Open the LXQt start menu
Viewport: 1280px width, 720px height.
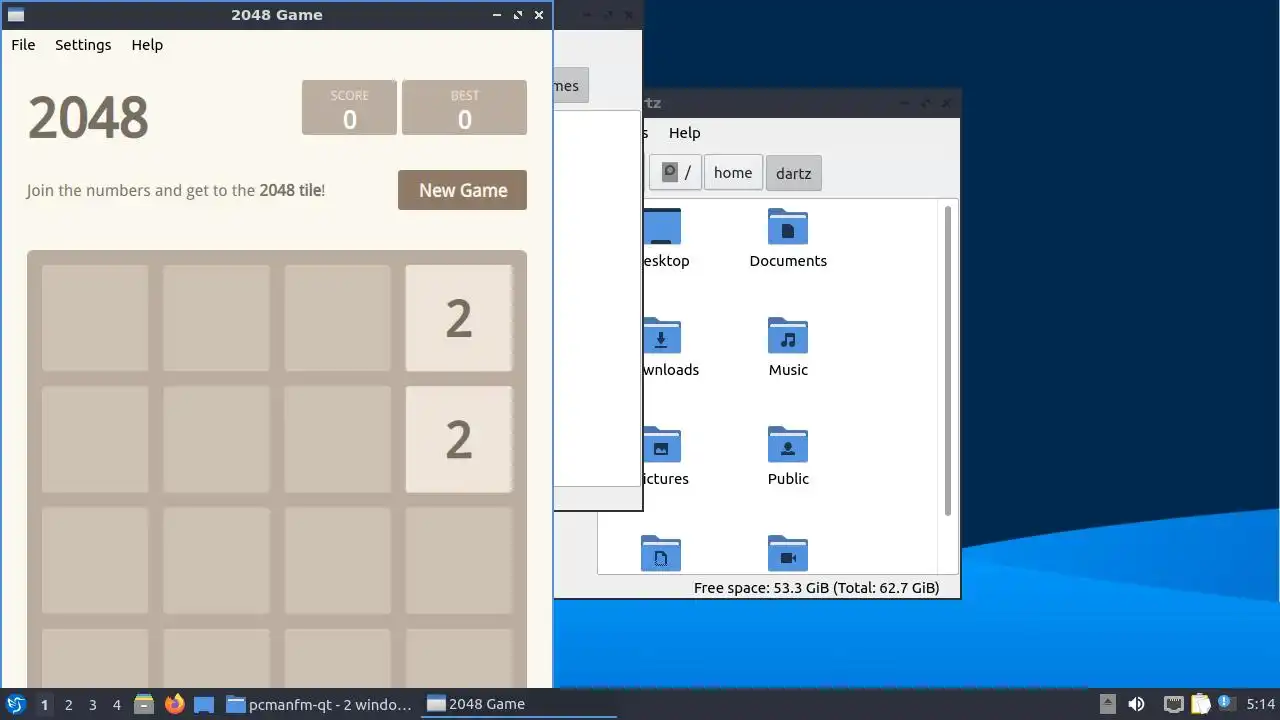coord(16,704)
